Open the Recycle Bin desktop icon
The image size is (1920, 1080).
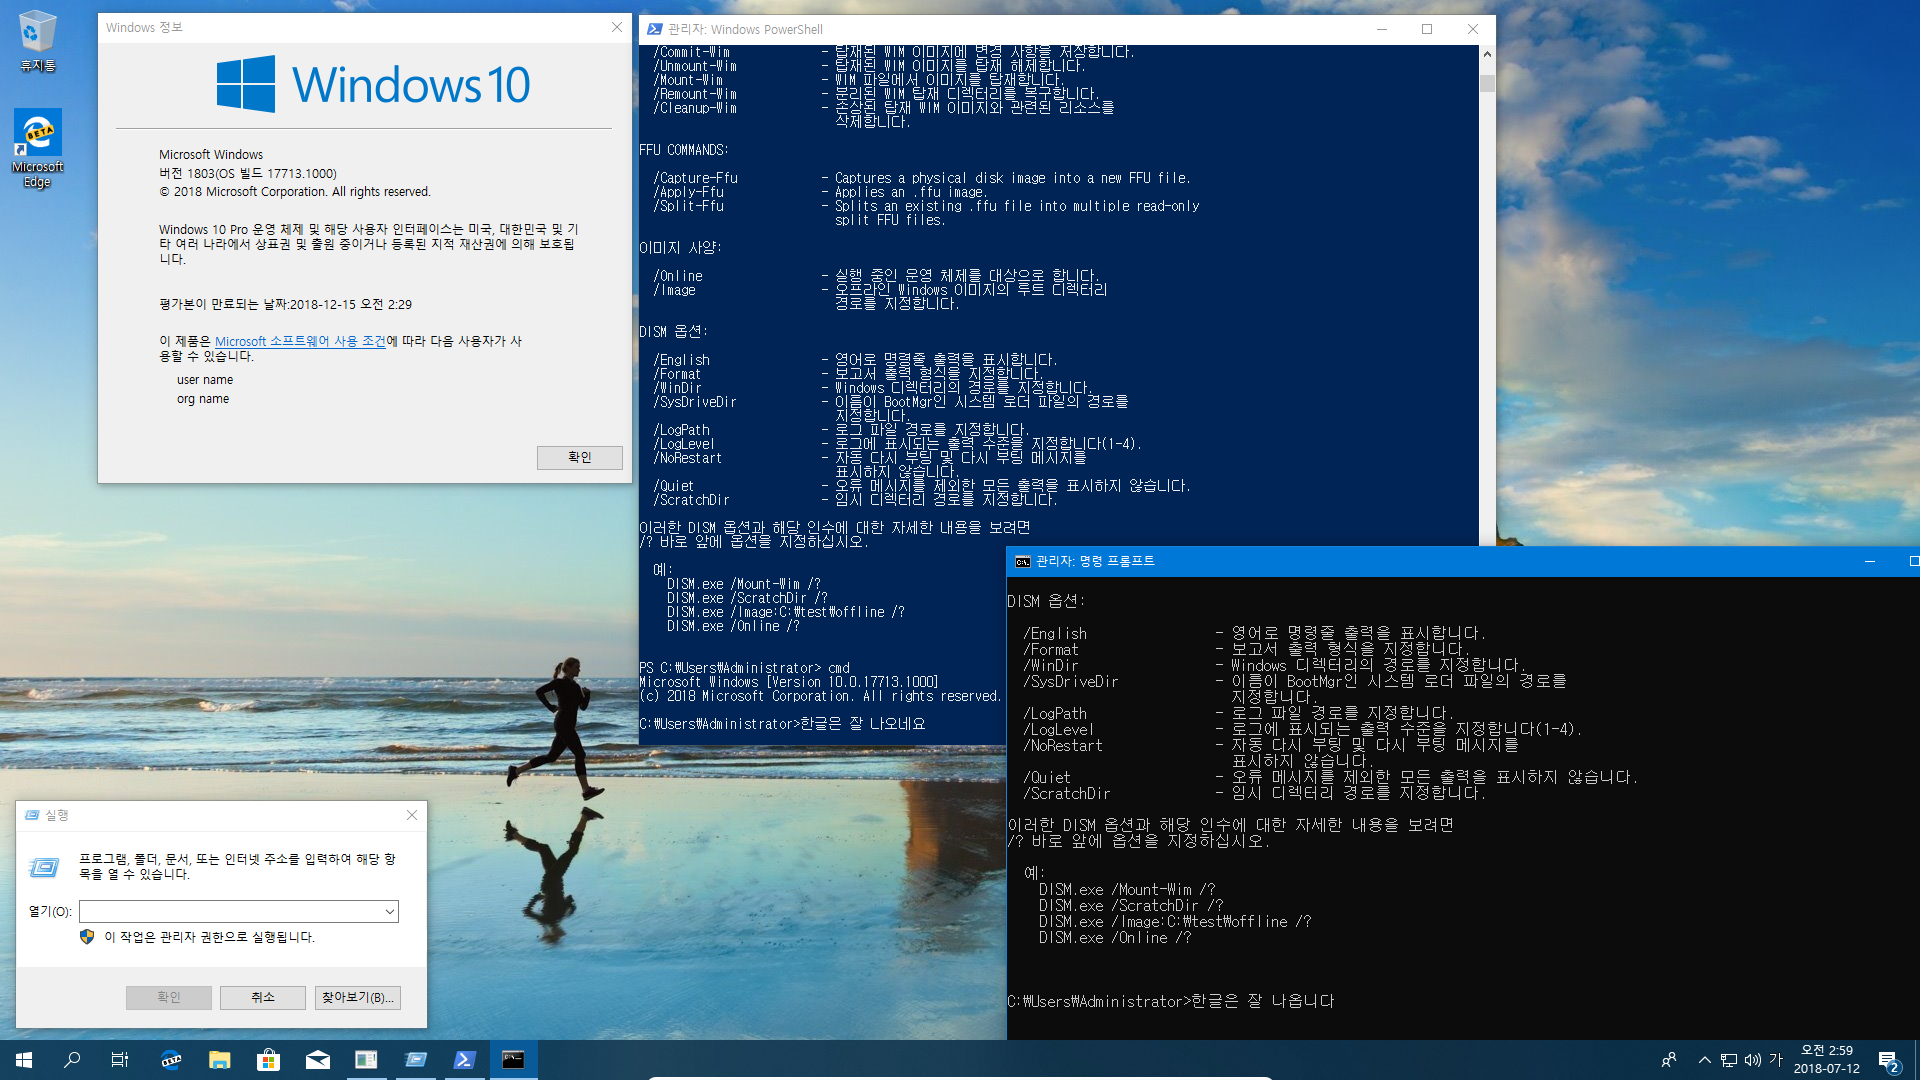coord(38,40)
